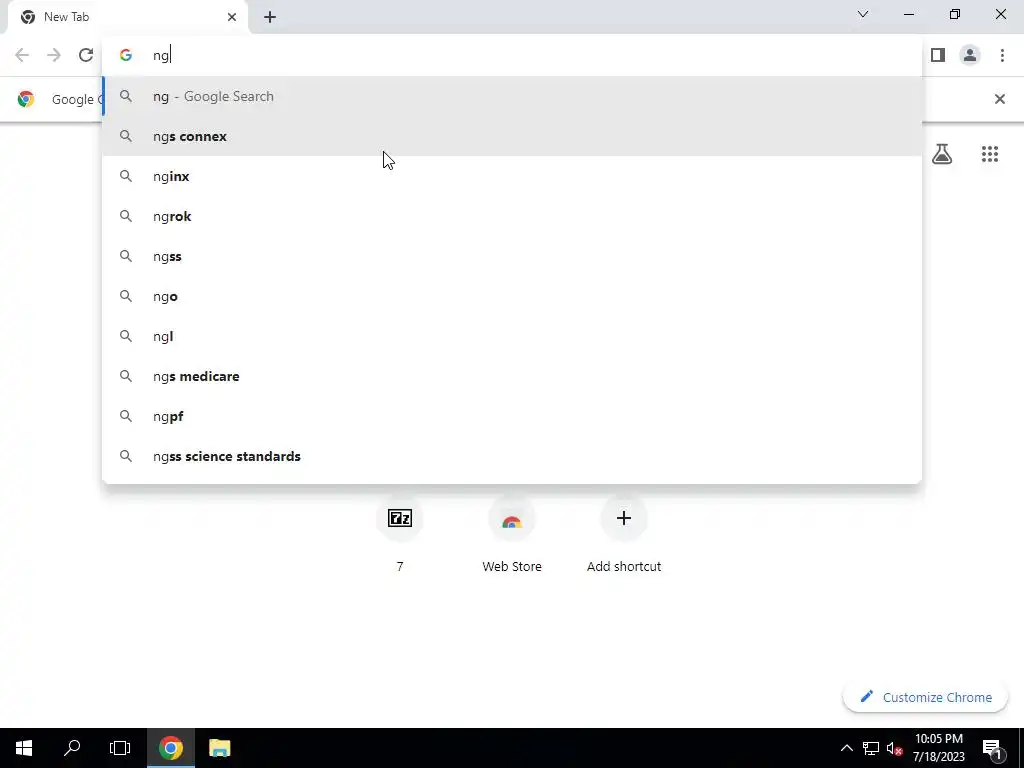
Task: Open Windows taskbar search
Action: [x=72, y=748]
